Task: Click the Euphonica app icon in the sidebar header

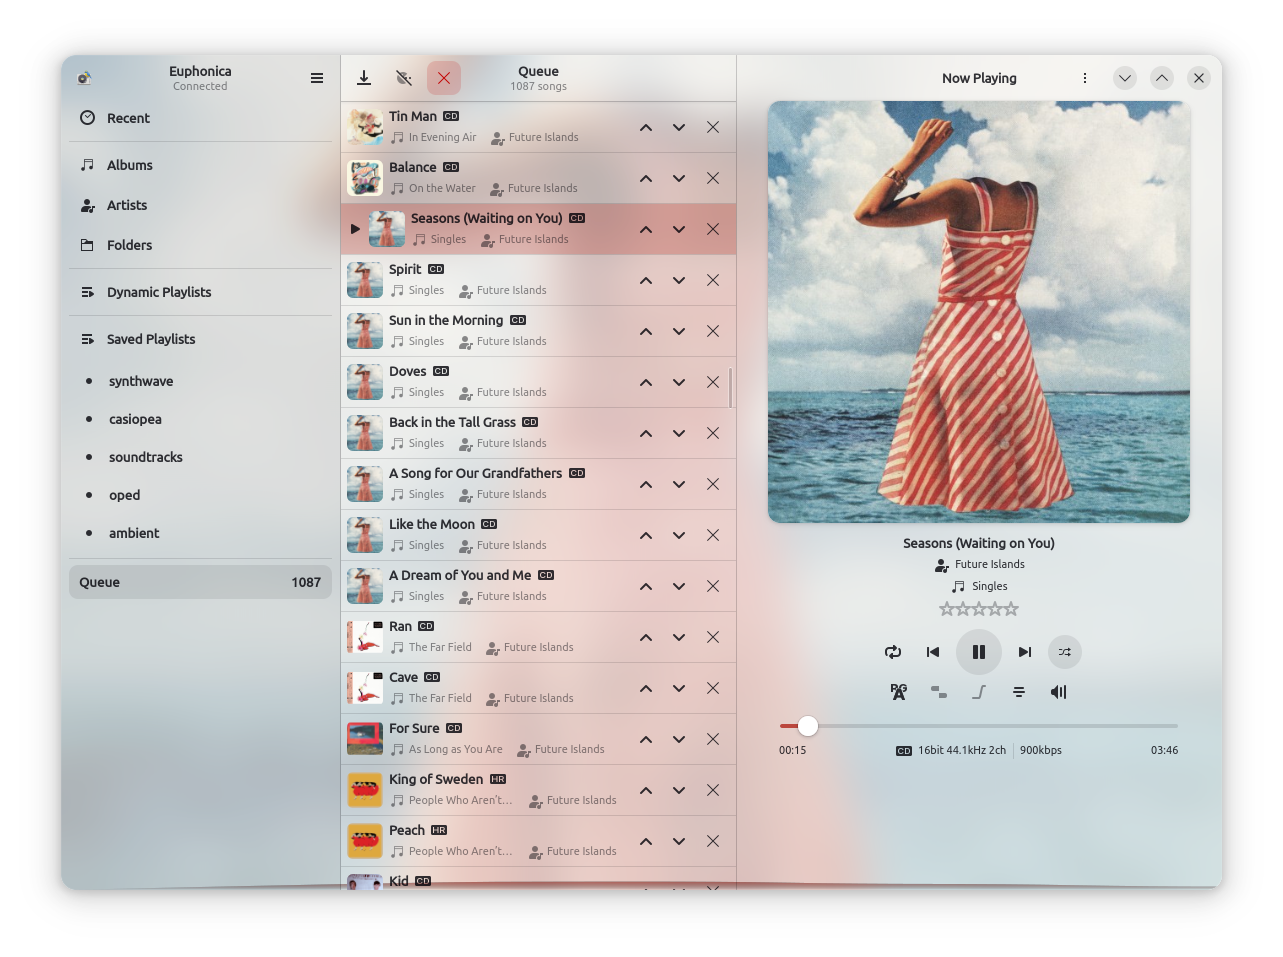Action: [84, 78]
